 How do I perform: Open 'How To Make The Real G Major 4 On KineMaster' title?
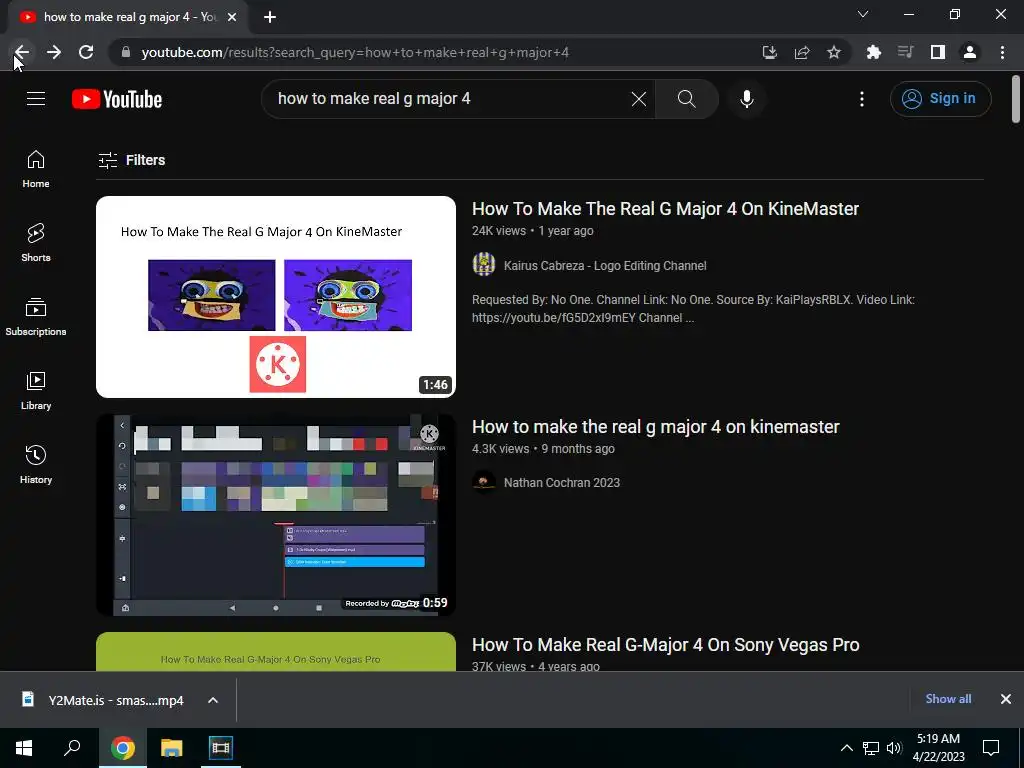click(665, 209)
